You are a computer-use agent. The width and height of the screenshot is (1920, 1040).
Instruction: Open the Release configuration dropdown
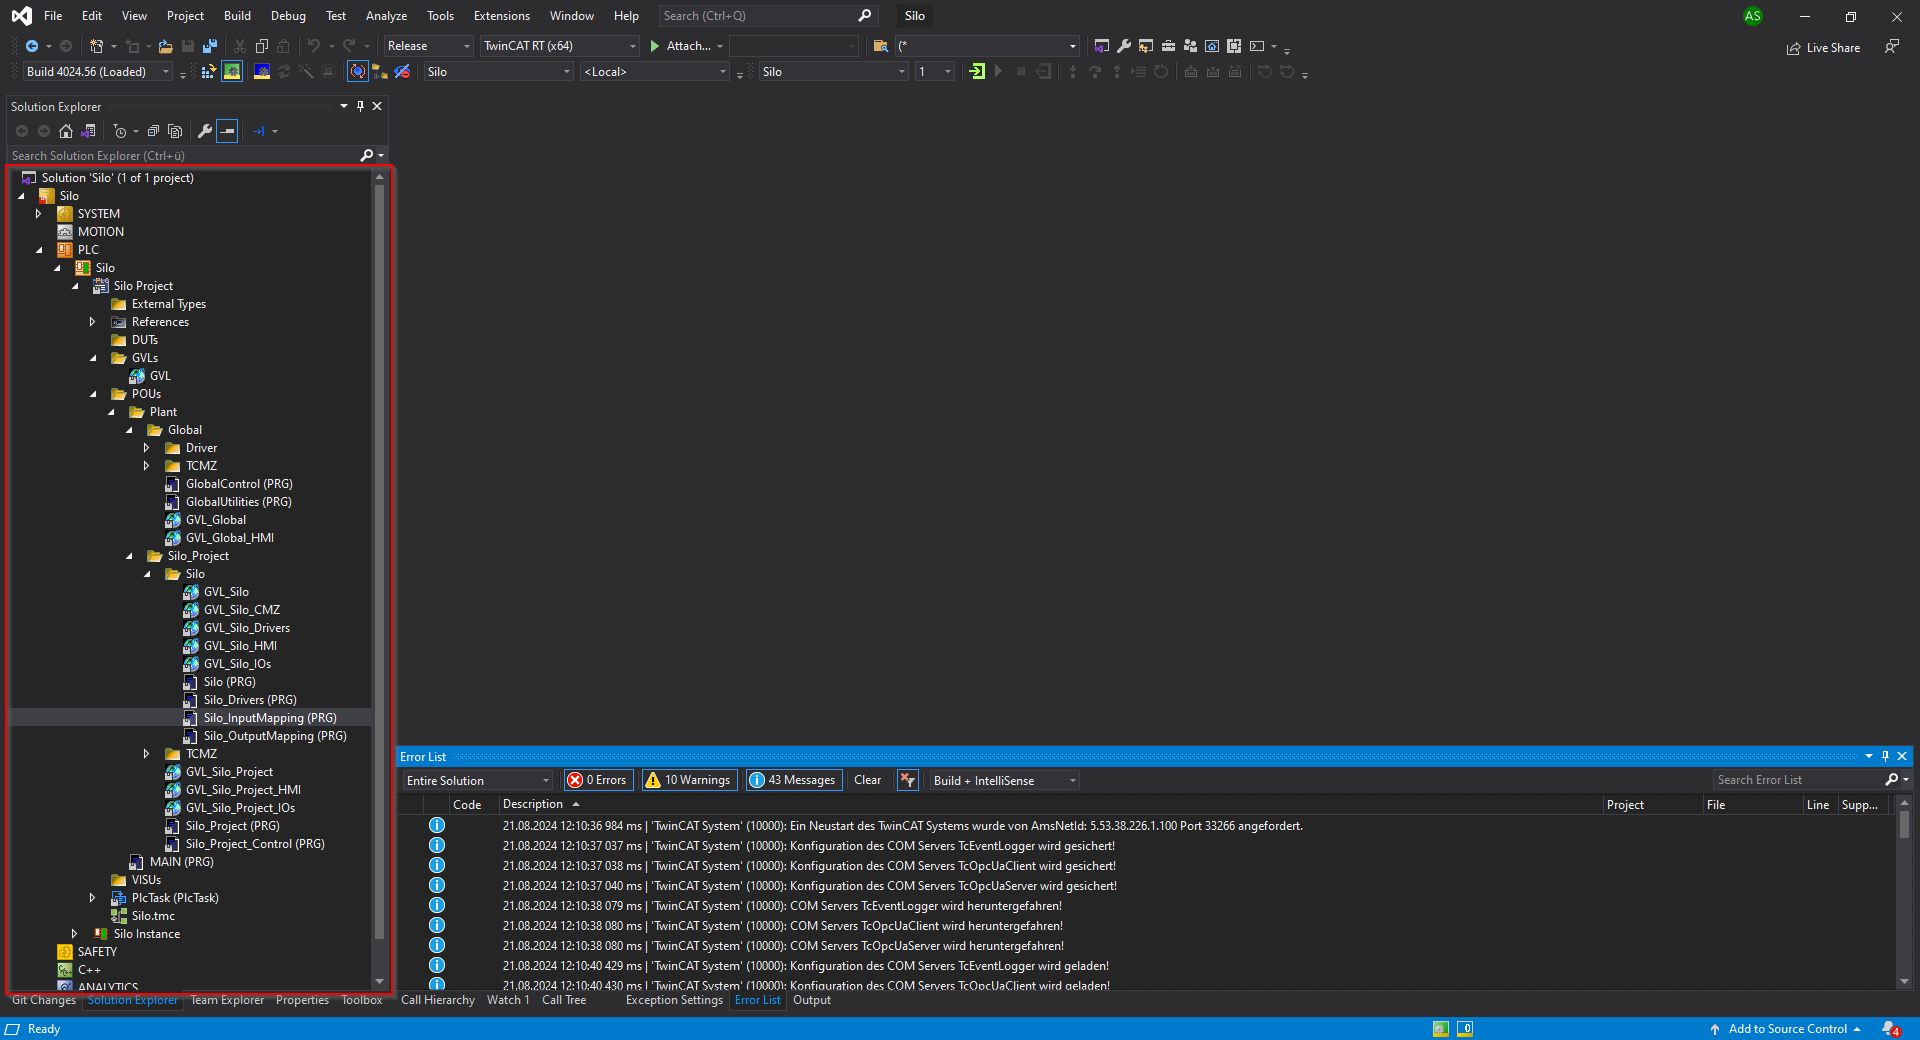click(x=428, y=46)
